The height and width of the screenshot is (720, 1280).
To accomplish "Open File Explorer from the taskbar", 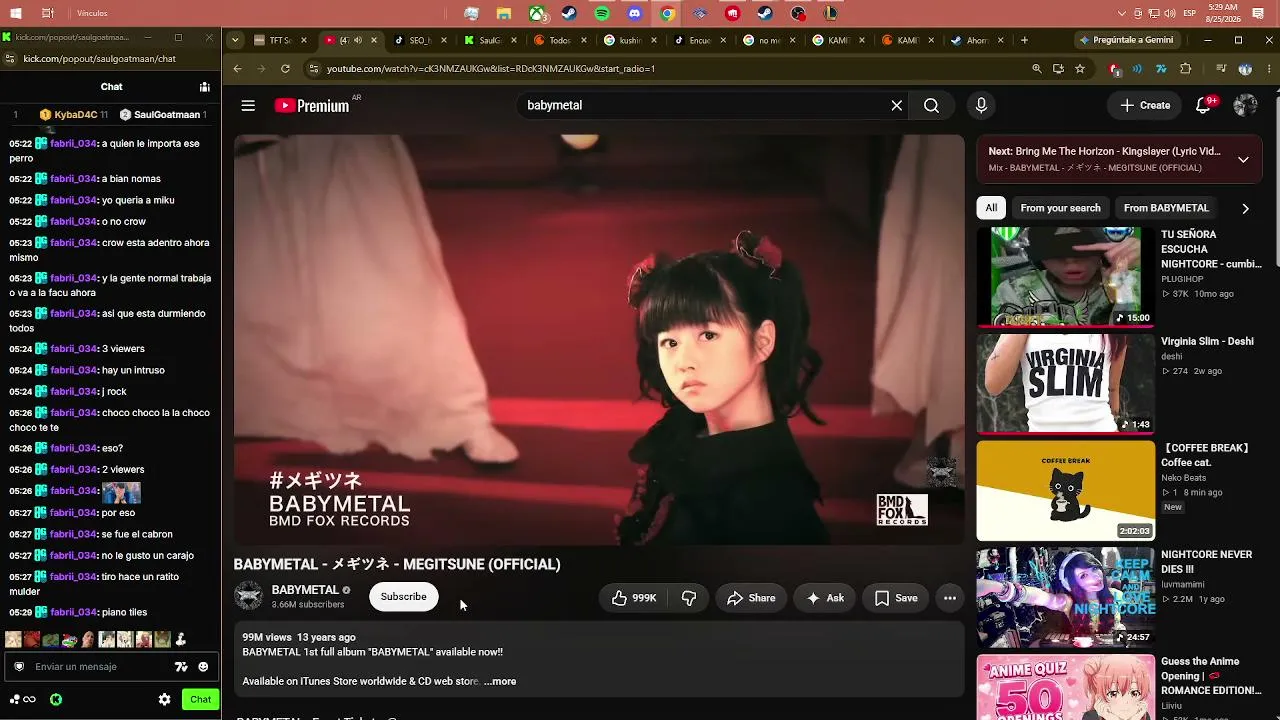I will pos(504,13).
